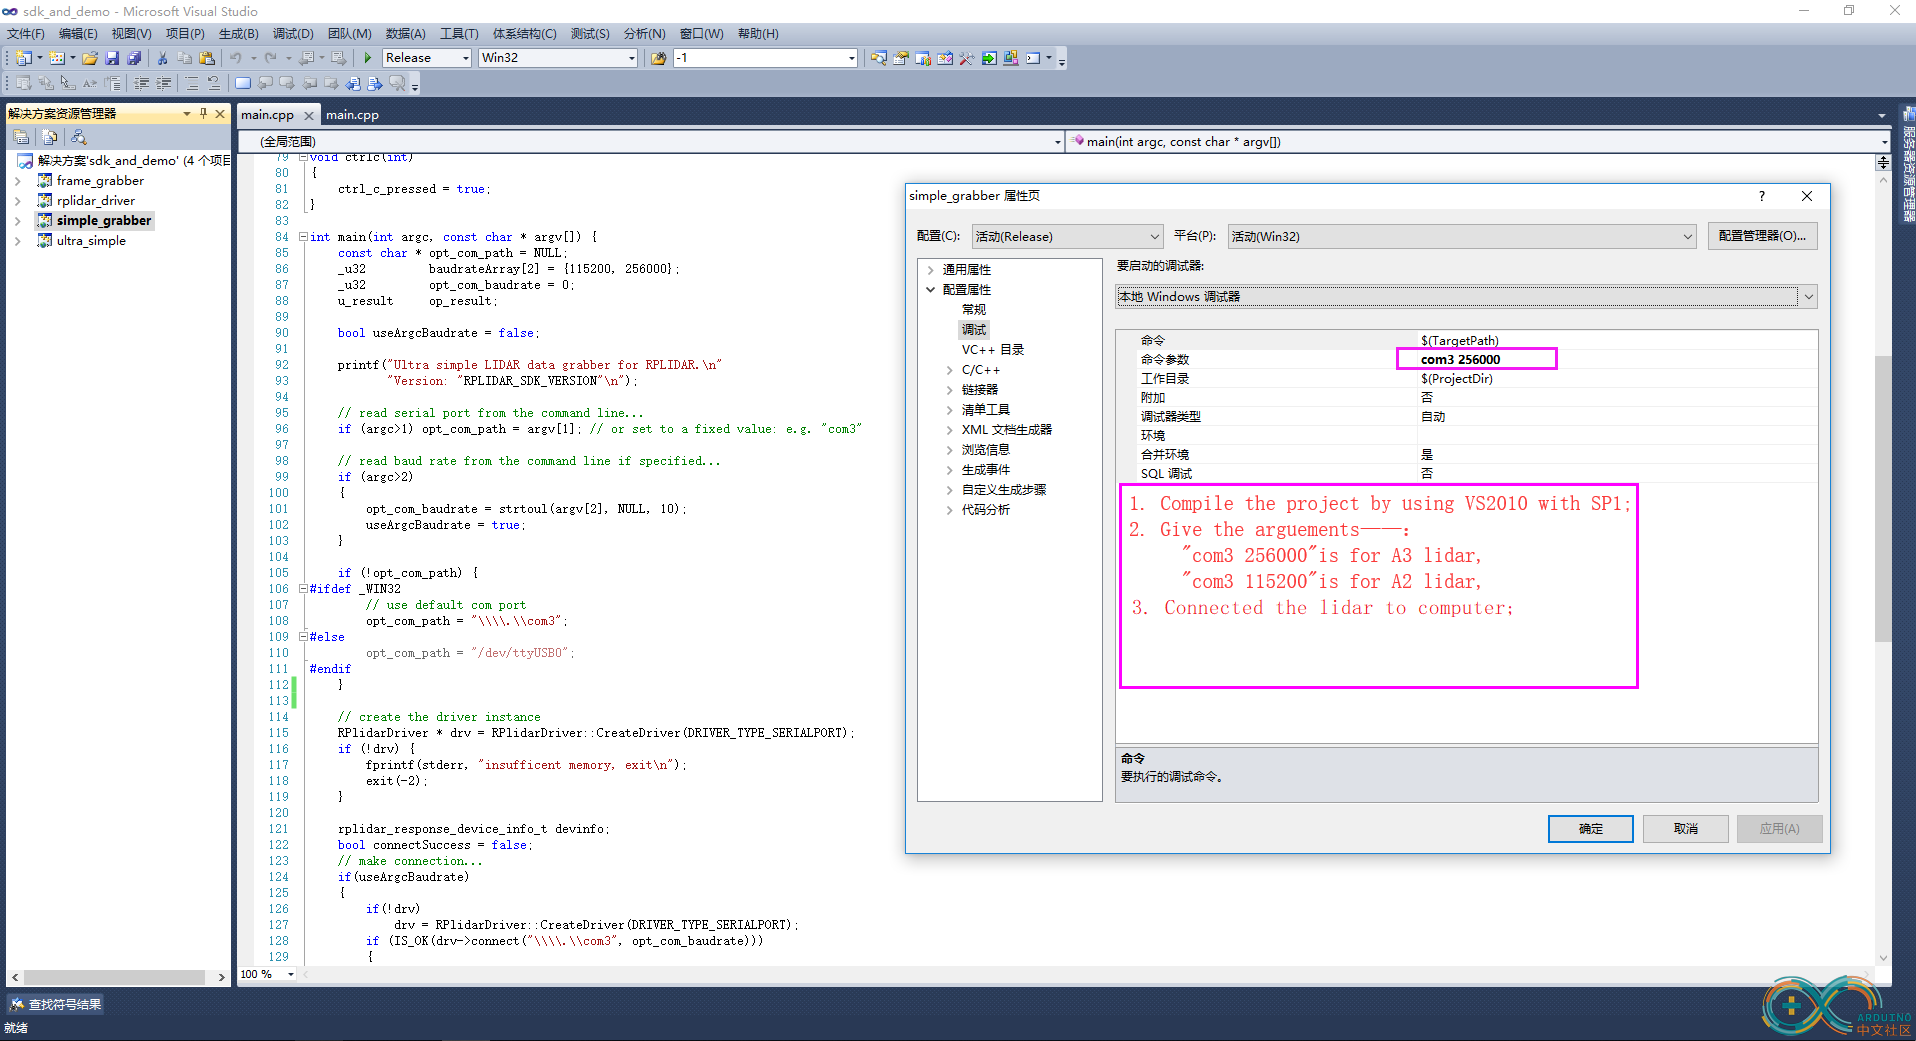Open Properties Window toolbar icon
The image size is (1916, 1041).
900,58
